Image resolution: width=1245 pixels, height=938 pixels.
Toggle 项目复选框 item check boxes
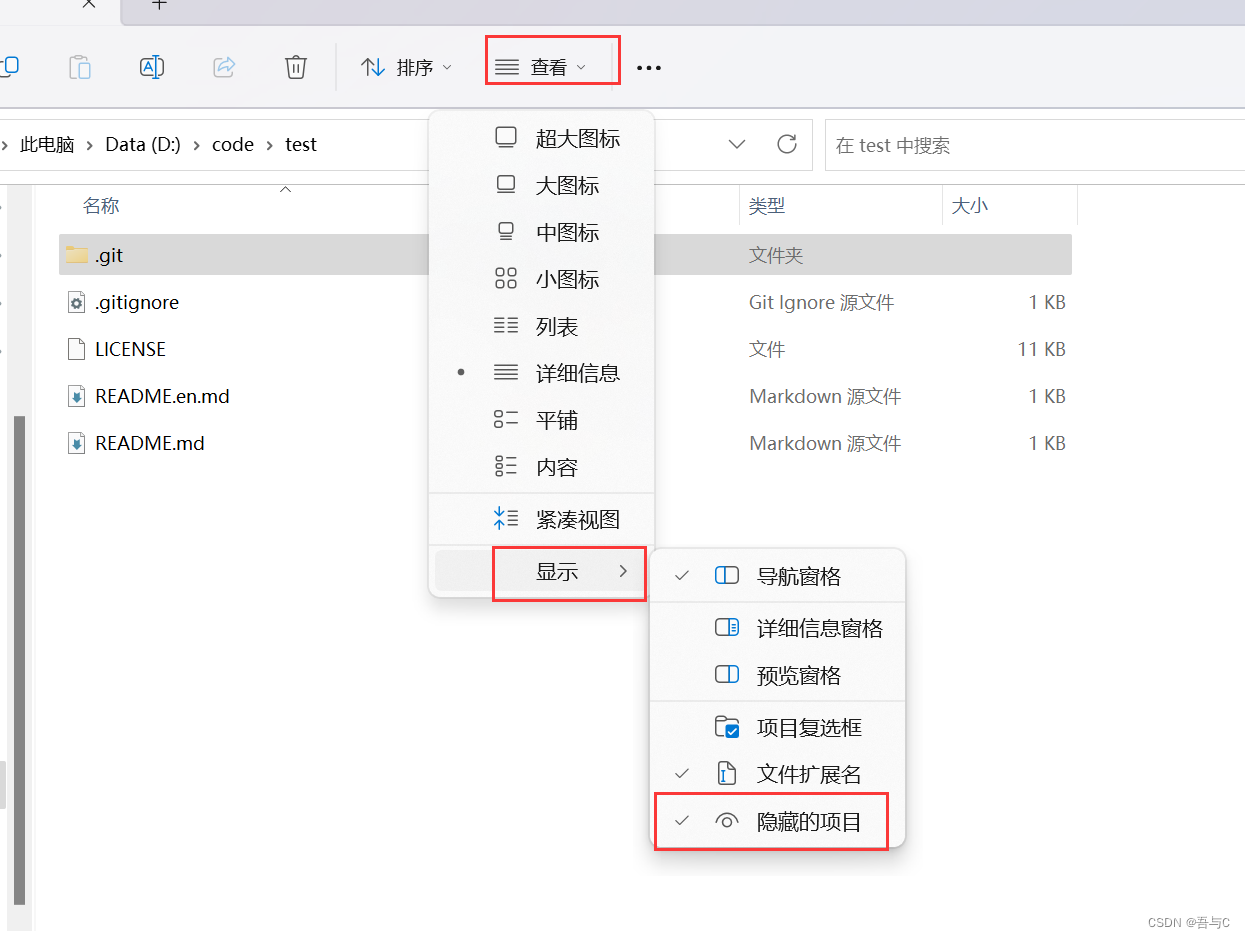coord(777,728)
